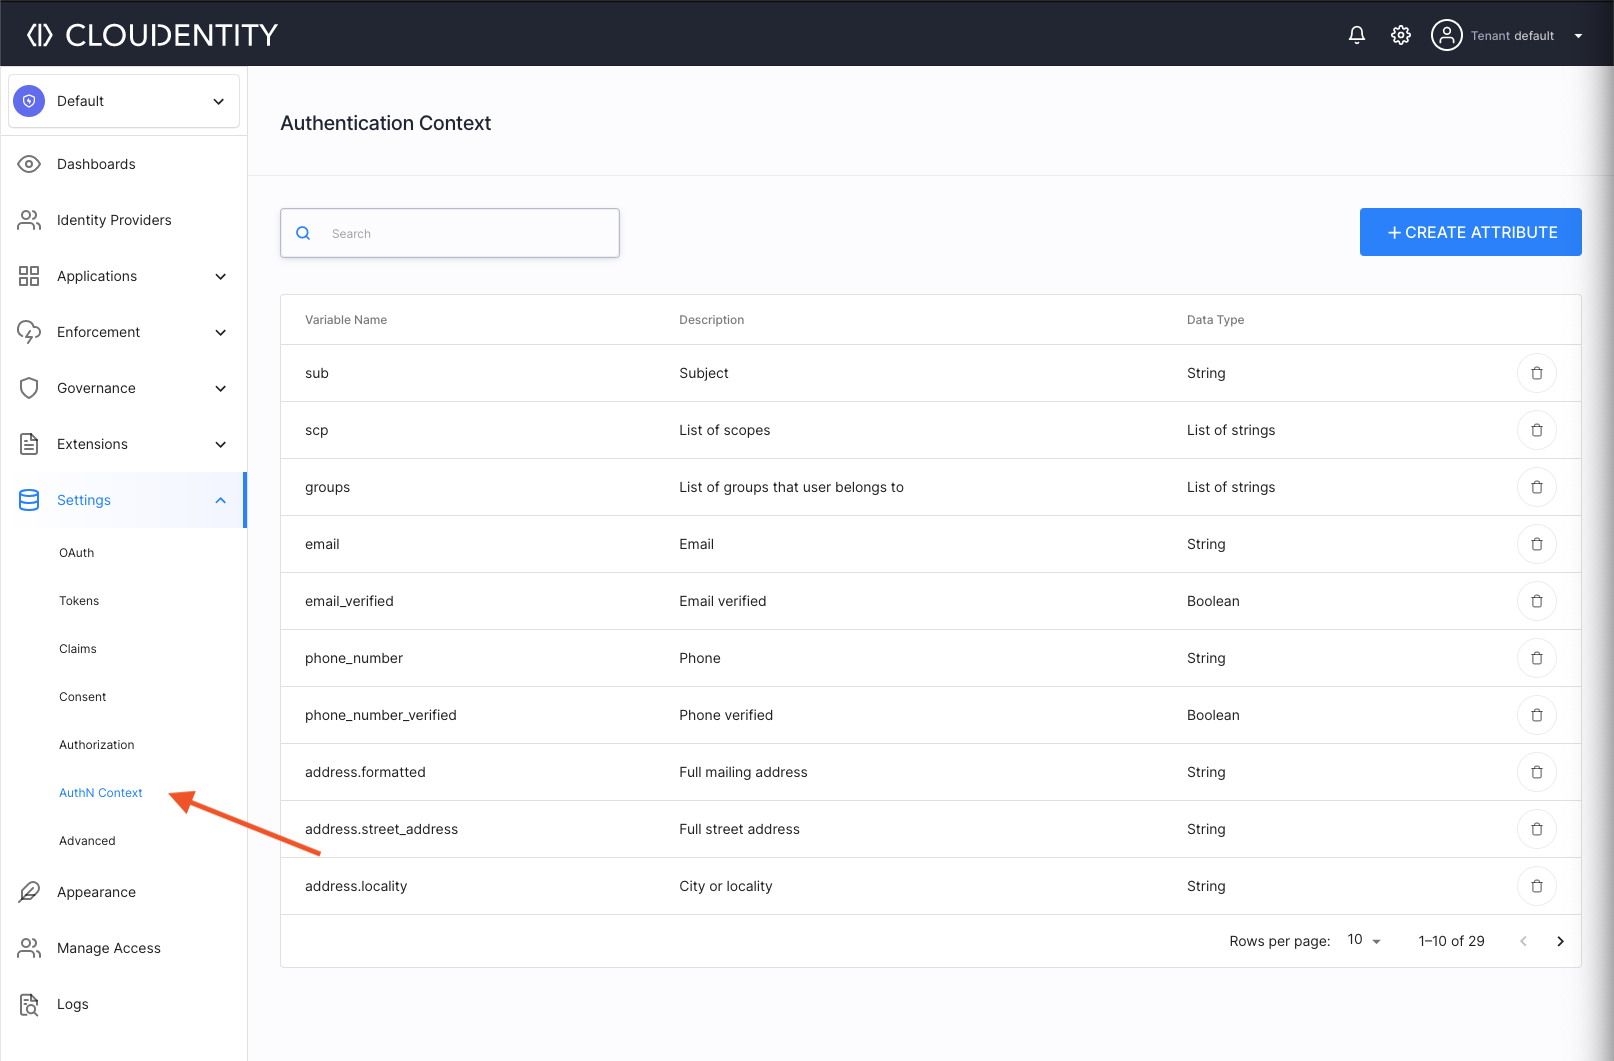Click the Variable Name column header
Screen dimensions: 1614x1061
346,320
